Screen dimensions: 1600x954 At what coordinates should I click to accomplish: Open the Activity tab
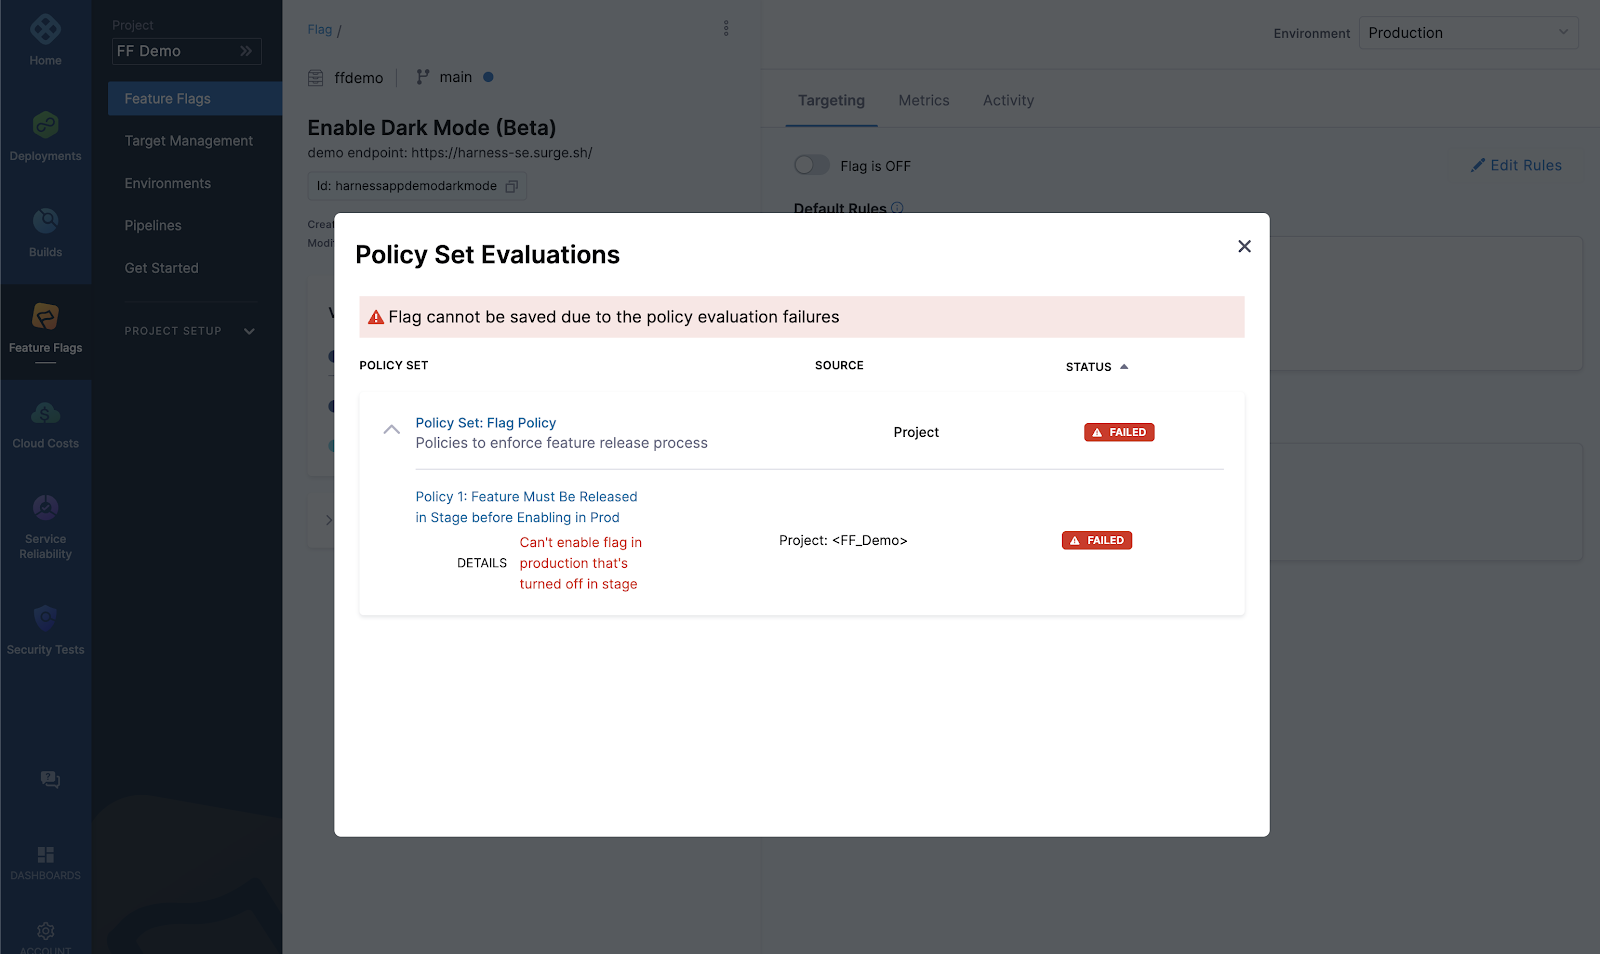1008,100
